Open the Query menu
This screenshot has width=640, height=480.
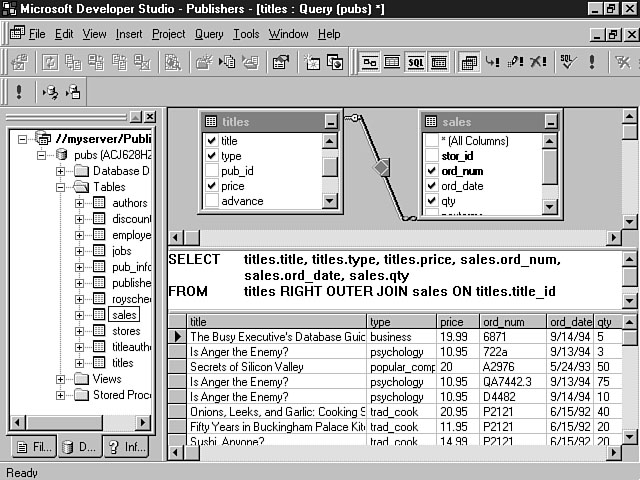(x=209, y=34)
